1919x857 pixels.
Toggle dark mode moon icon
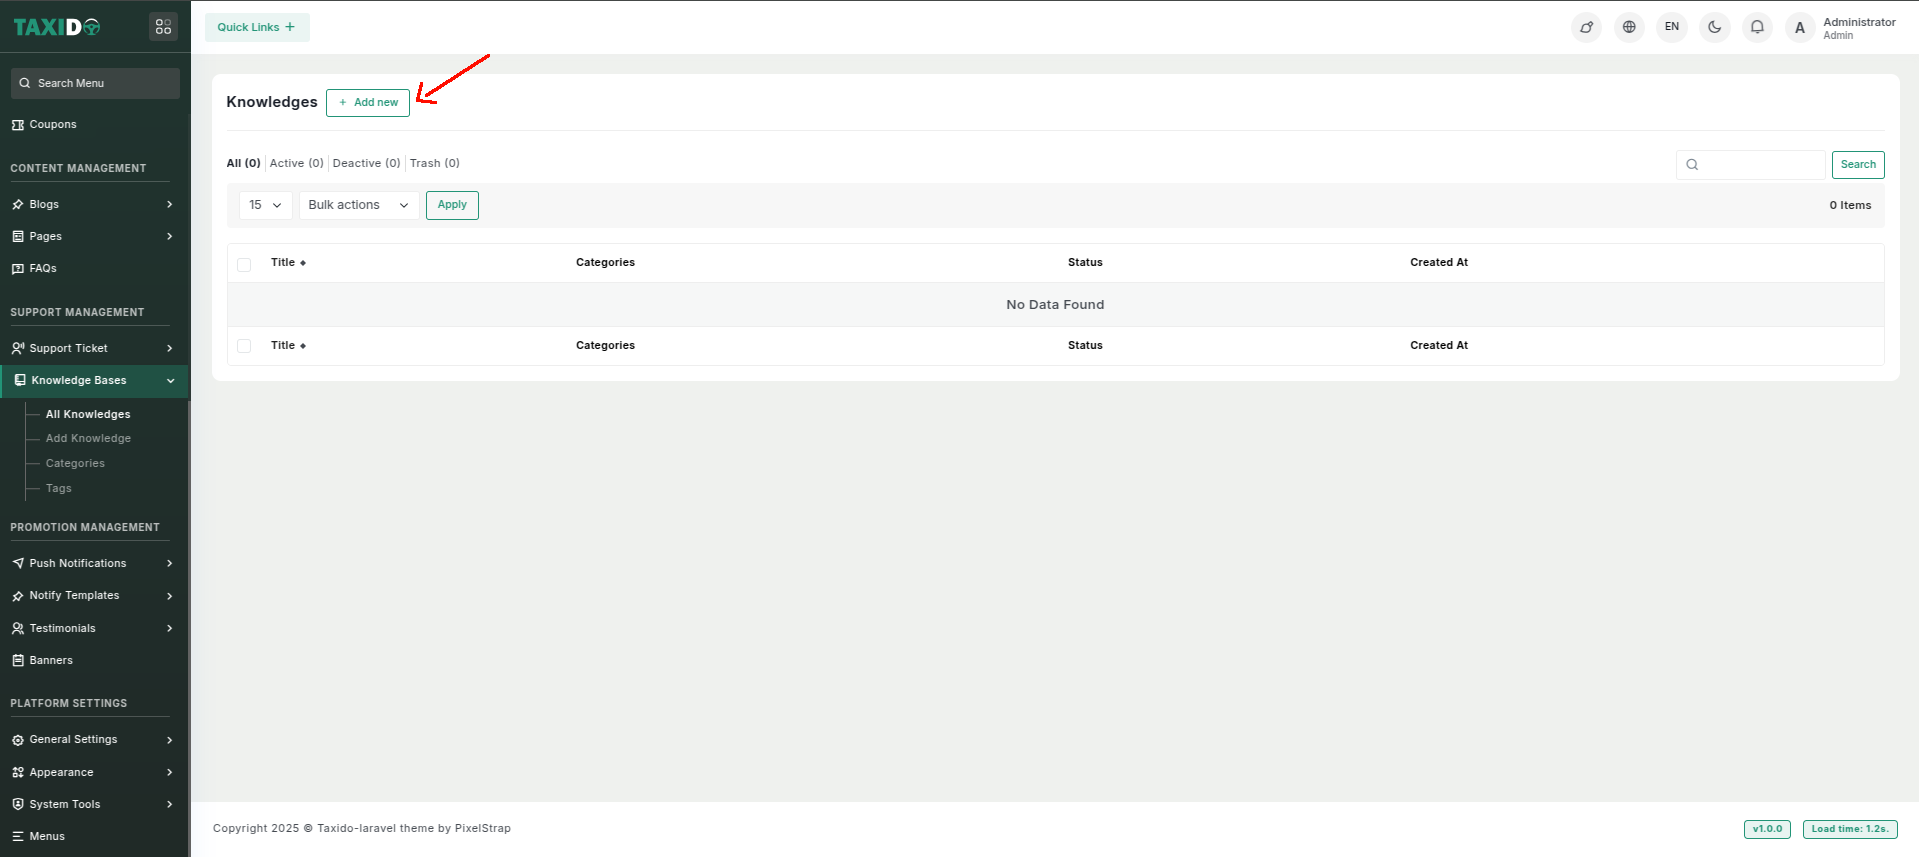pyautogui.click(x=1714, y=27)
